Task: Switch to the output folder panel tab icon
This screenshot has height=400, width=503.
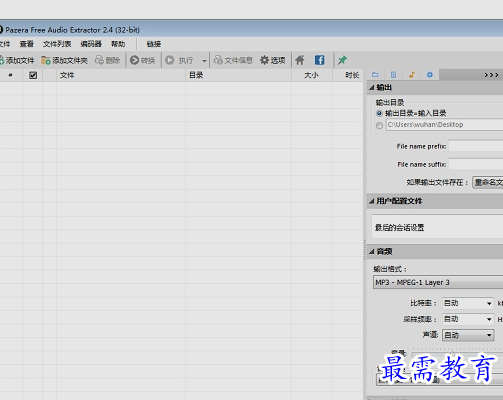Action: coord(375,75)
